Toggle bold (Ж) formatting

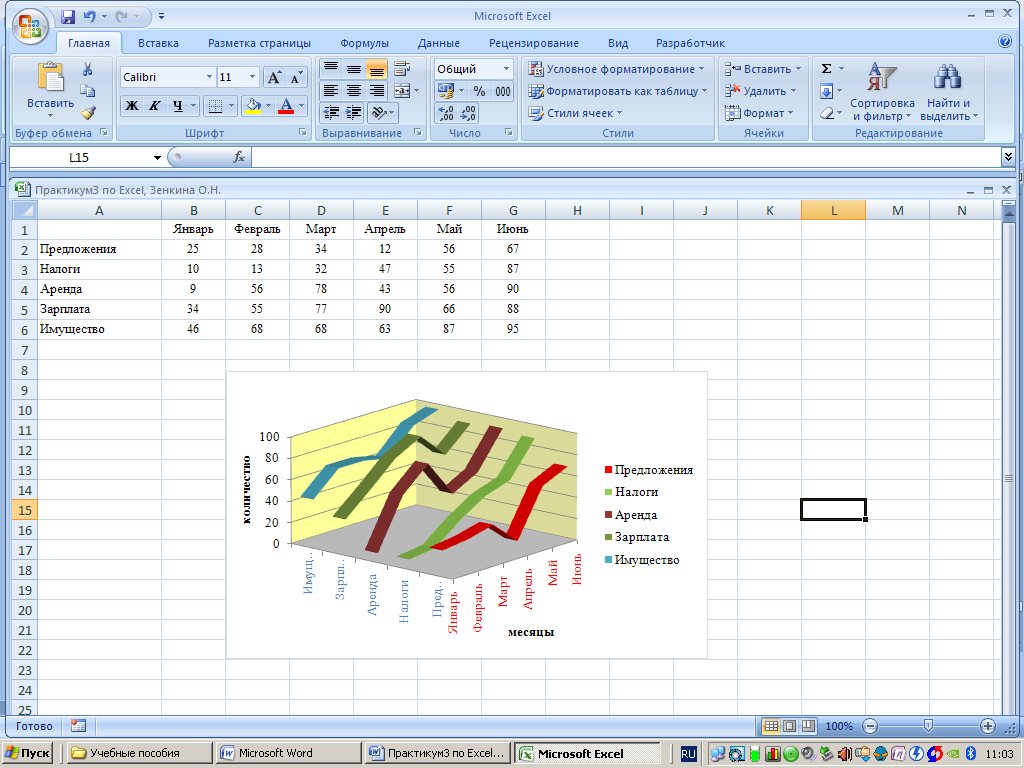131,106
